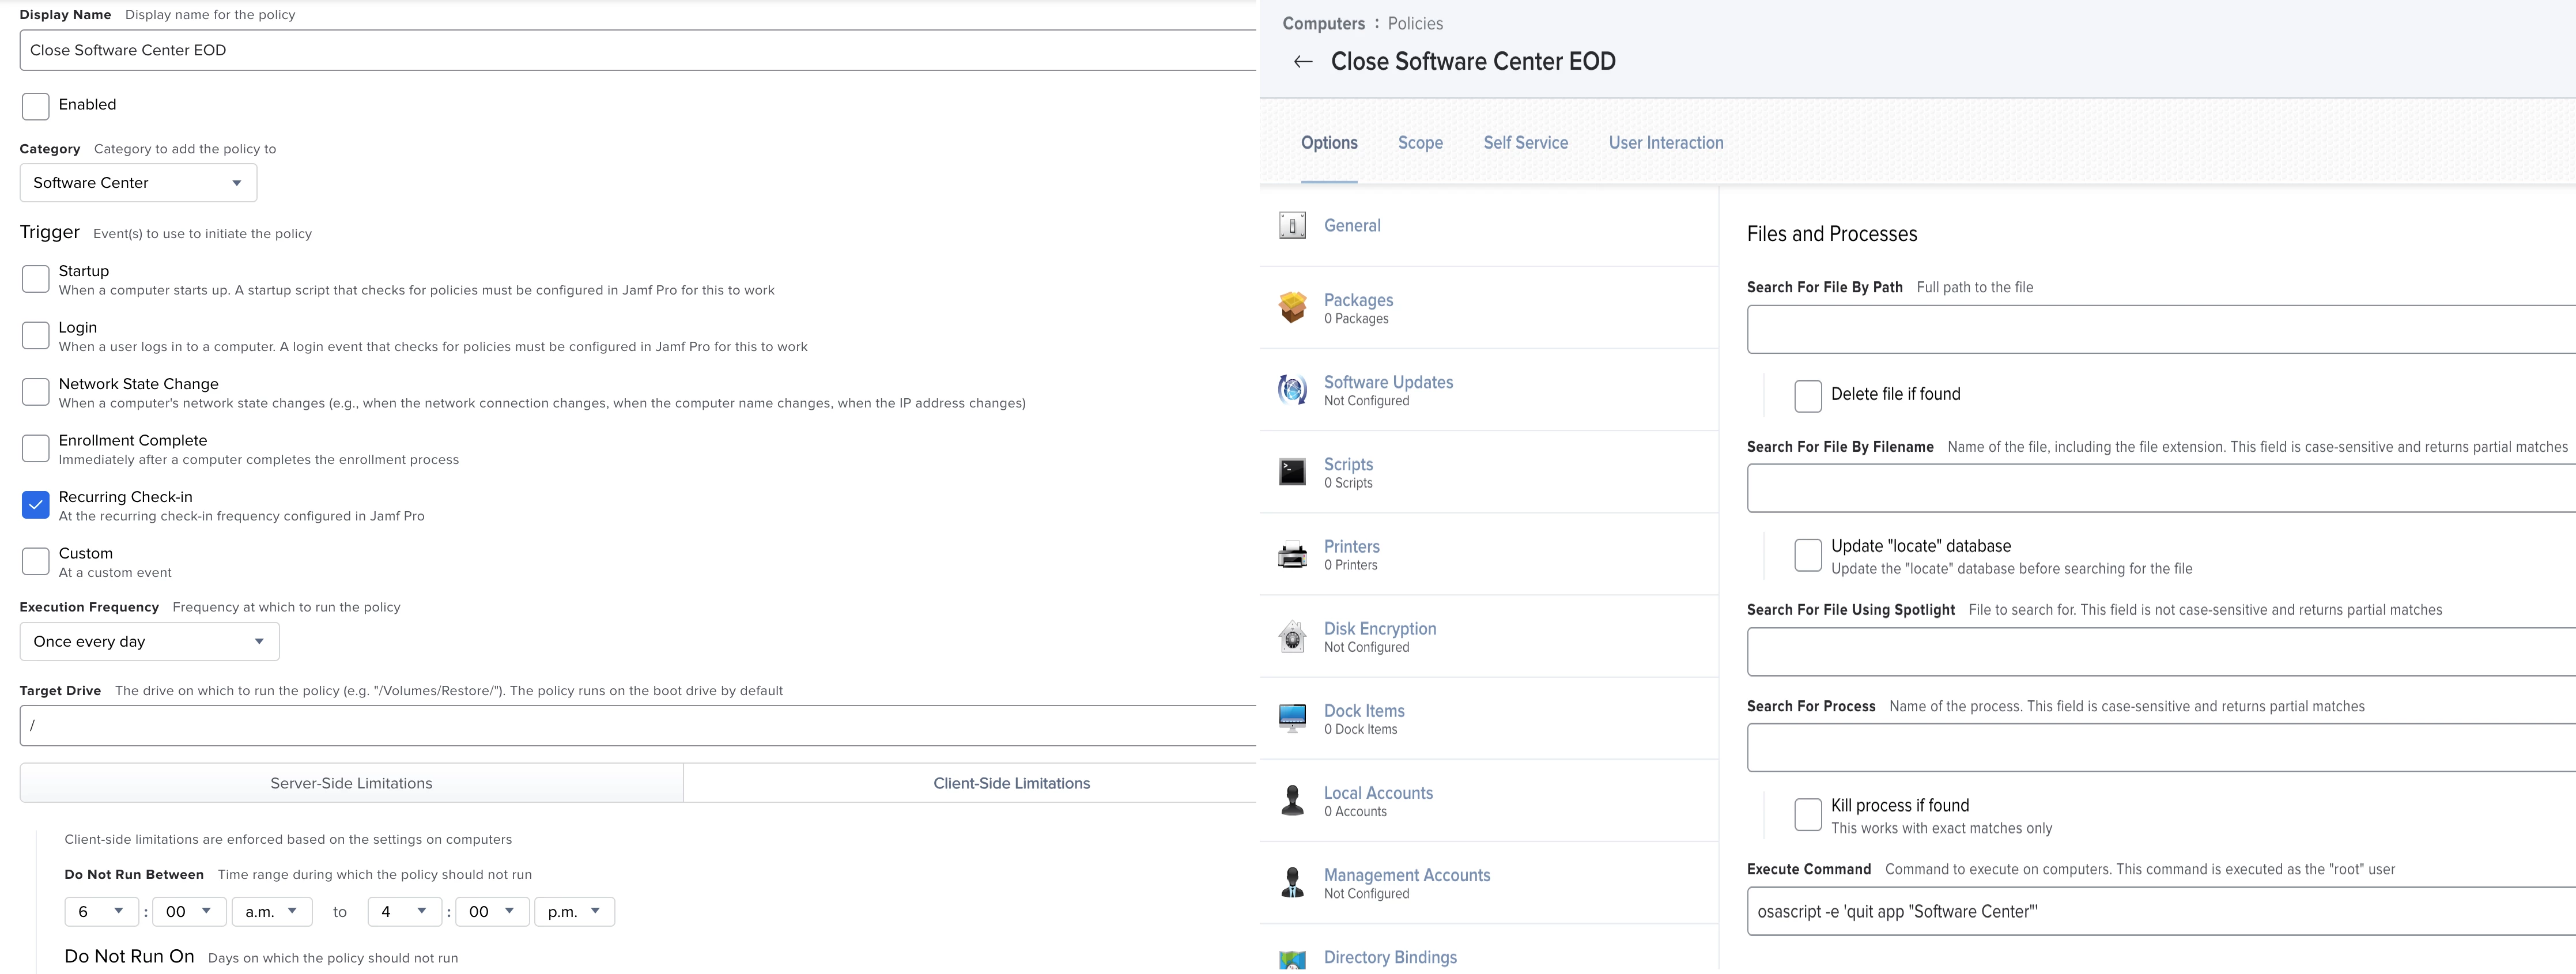Viewport: 2576px width, 974px height.
Task: Tick Delete file if found
Action: coord(1808,396)
